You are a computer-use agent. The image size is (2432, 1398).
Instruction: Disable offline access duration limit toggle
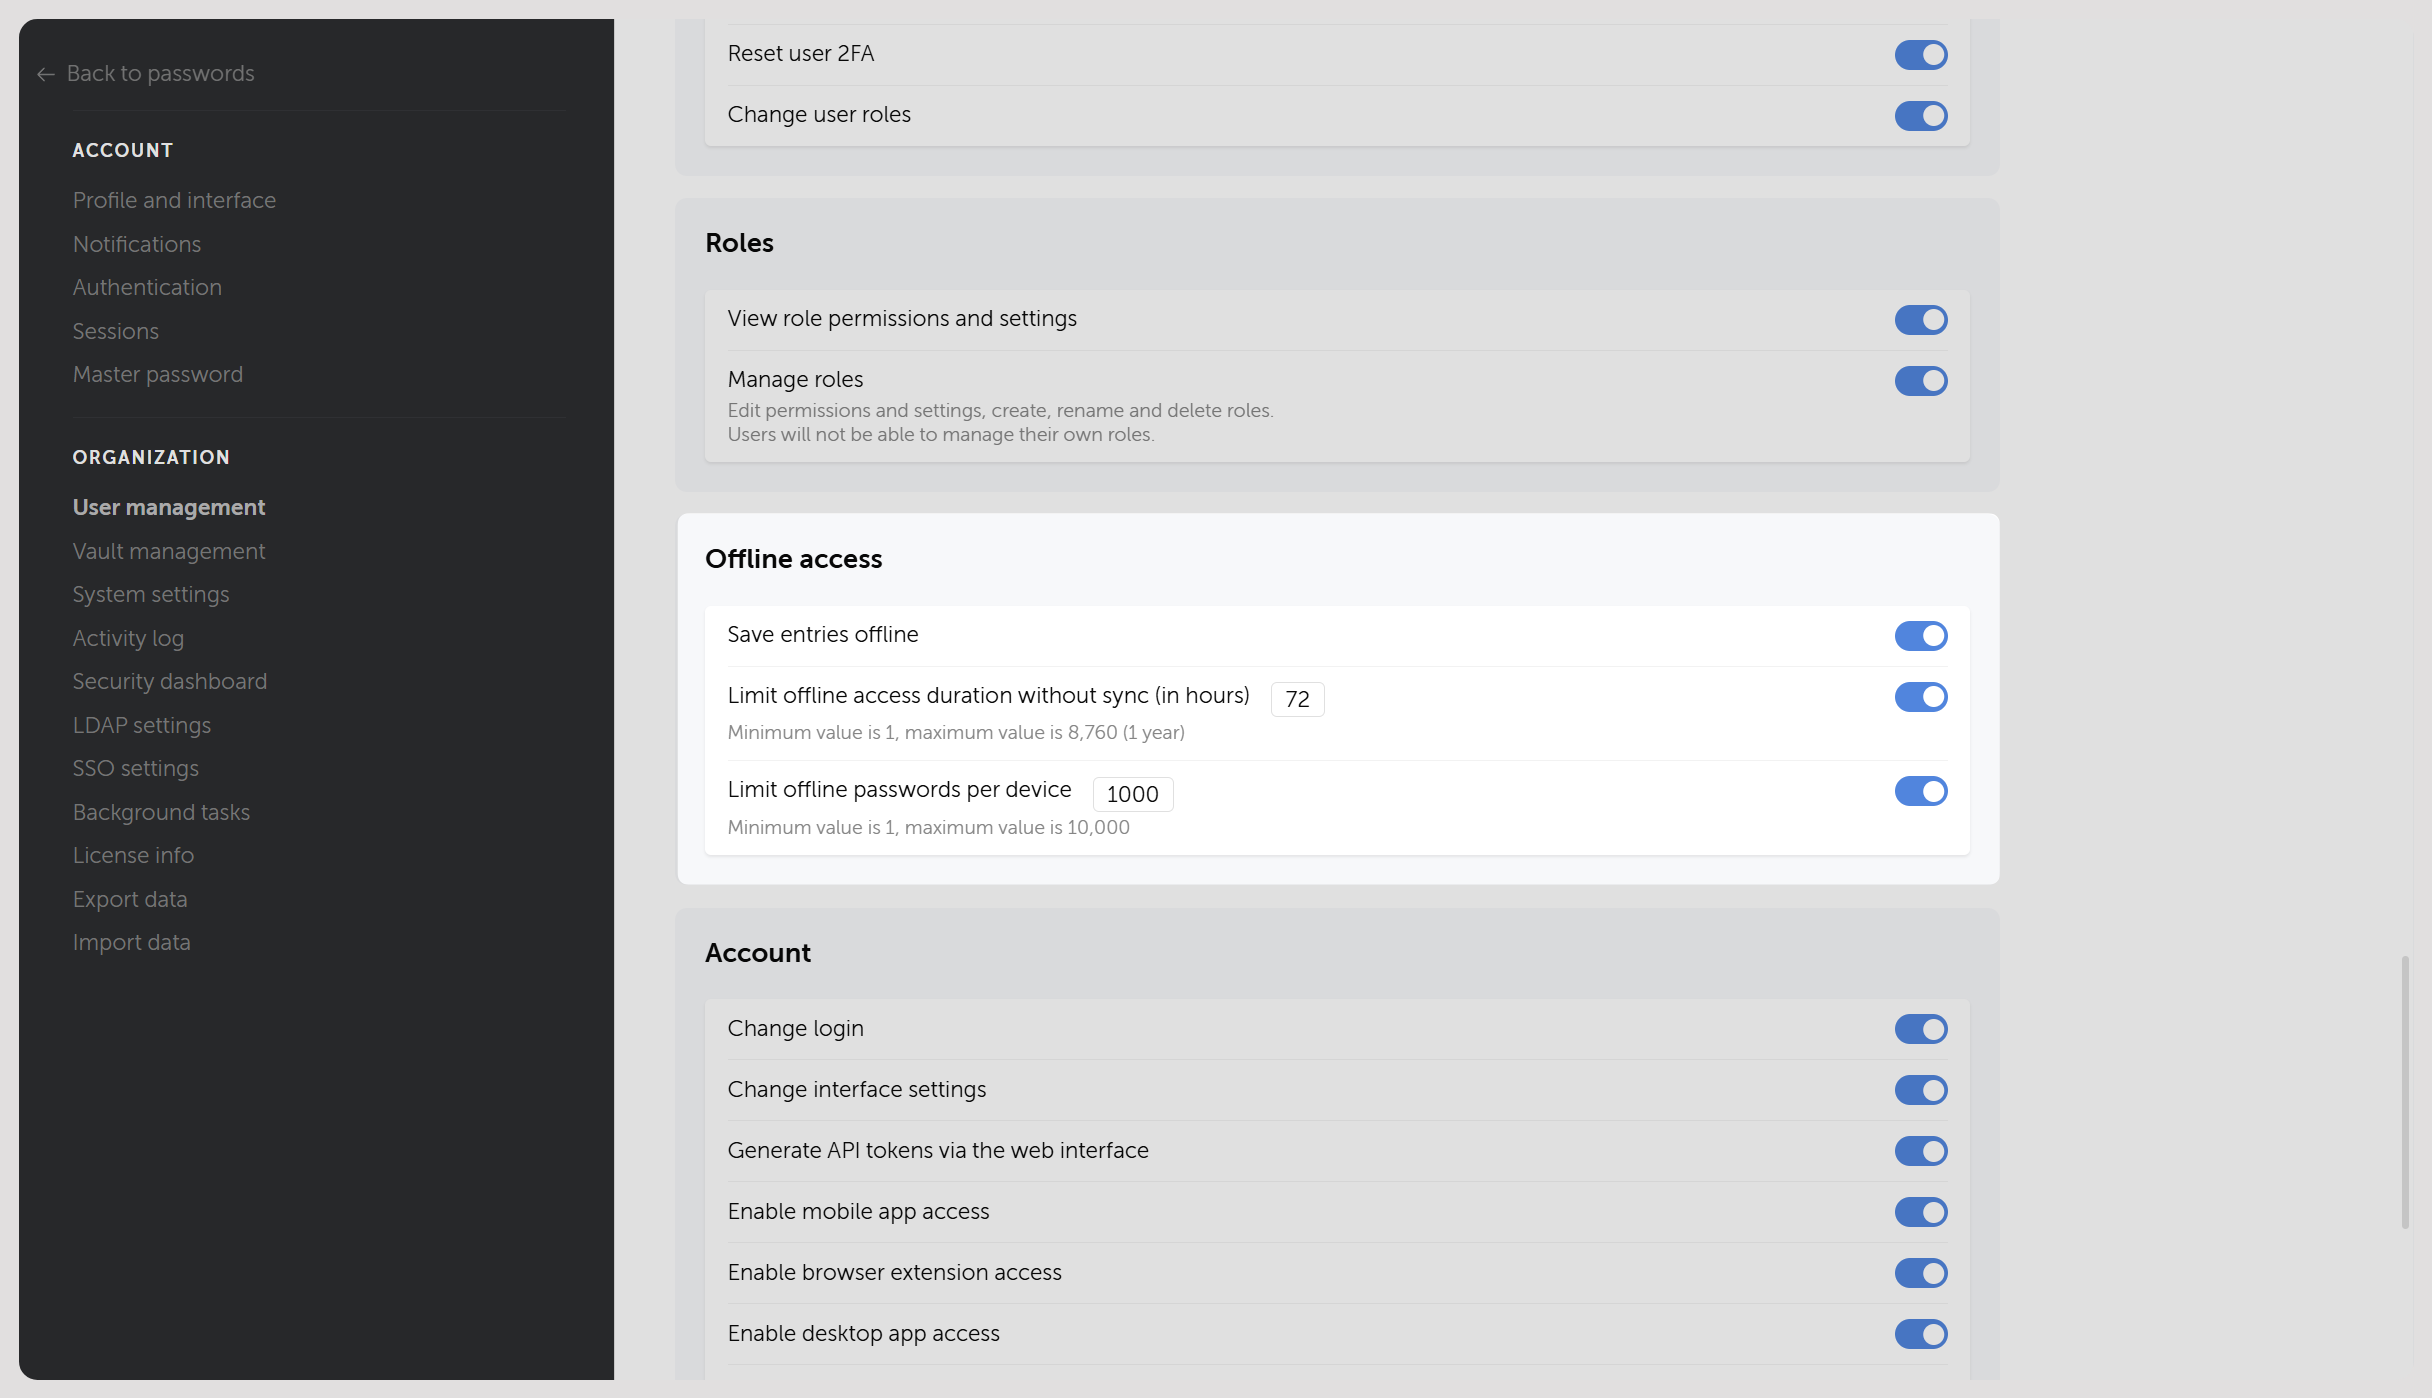coord(1921,696)
